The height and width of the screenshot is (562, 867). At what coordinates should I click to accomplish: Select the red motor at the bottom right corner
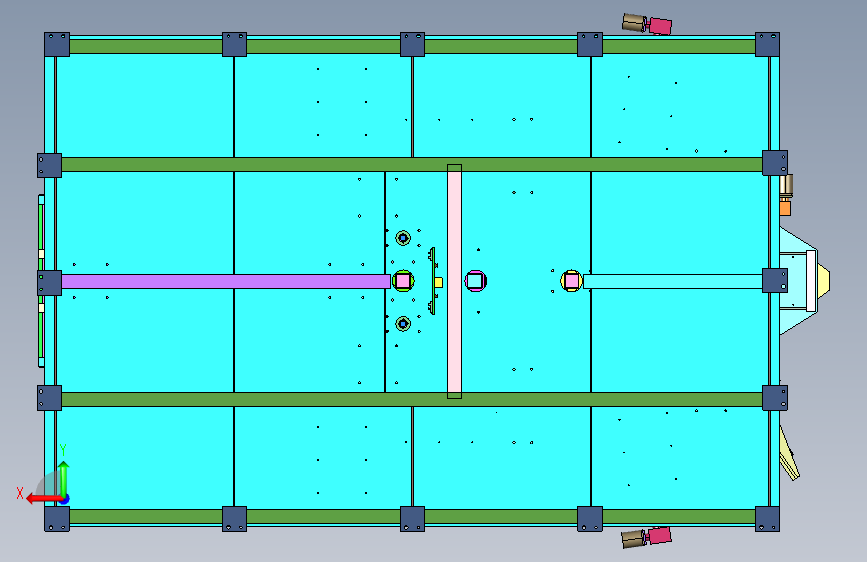pos(660,535)
